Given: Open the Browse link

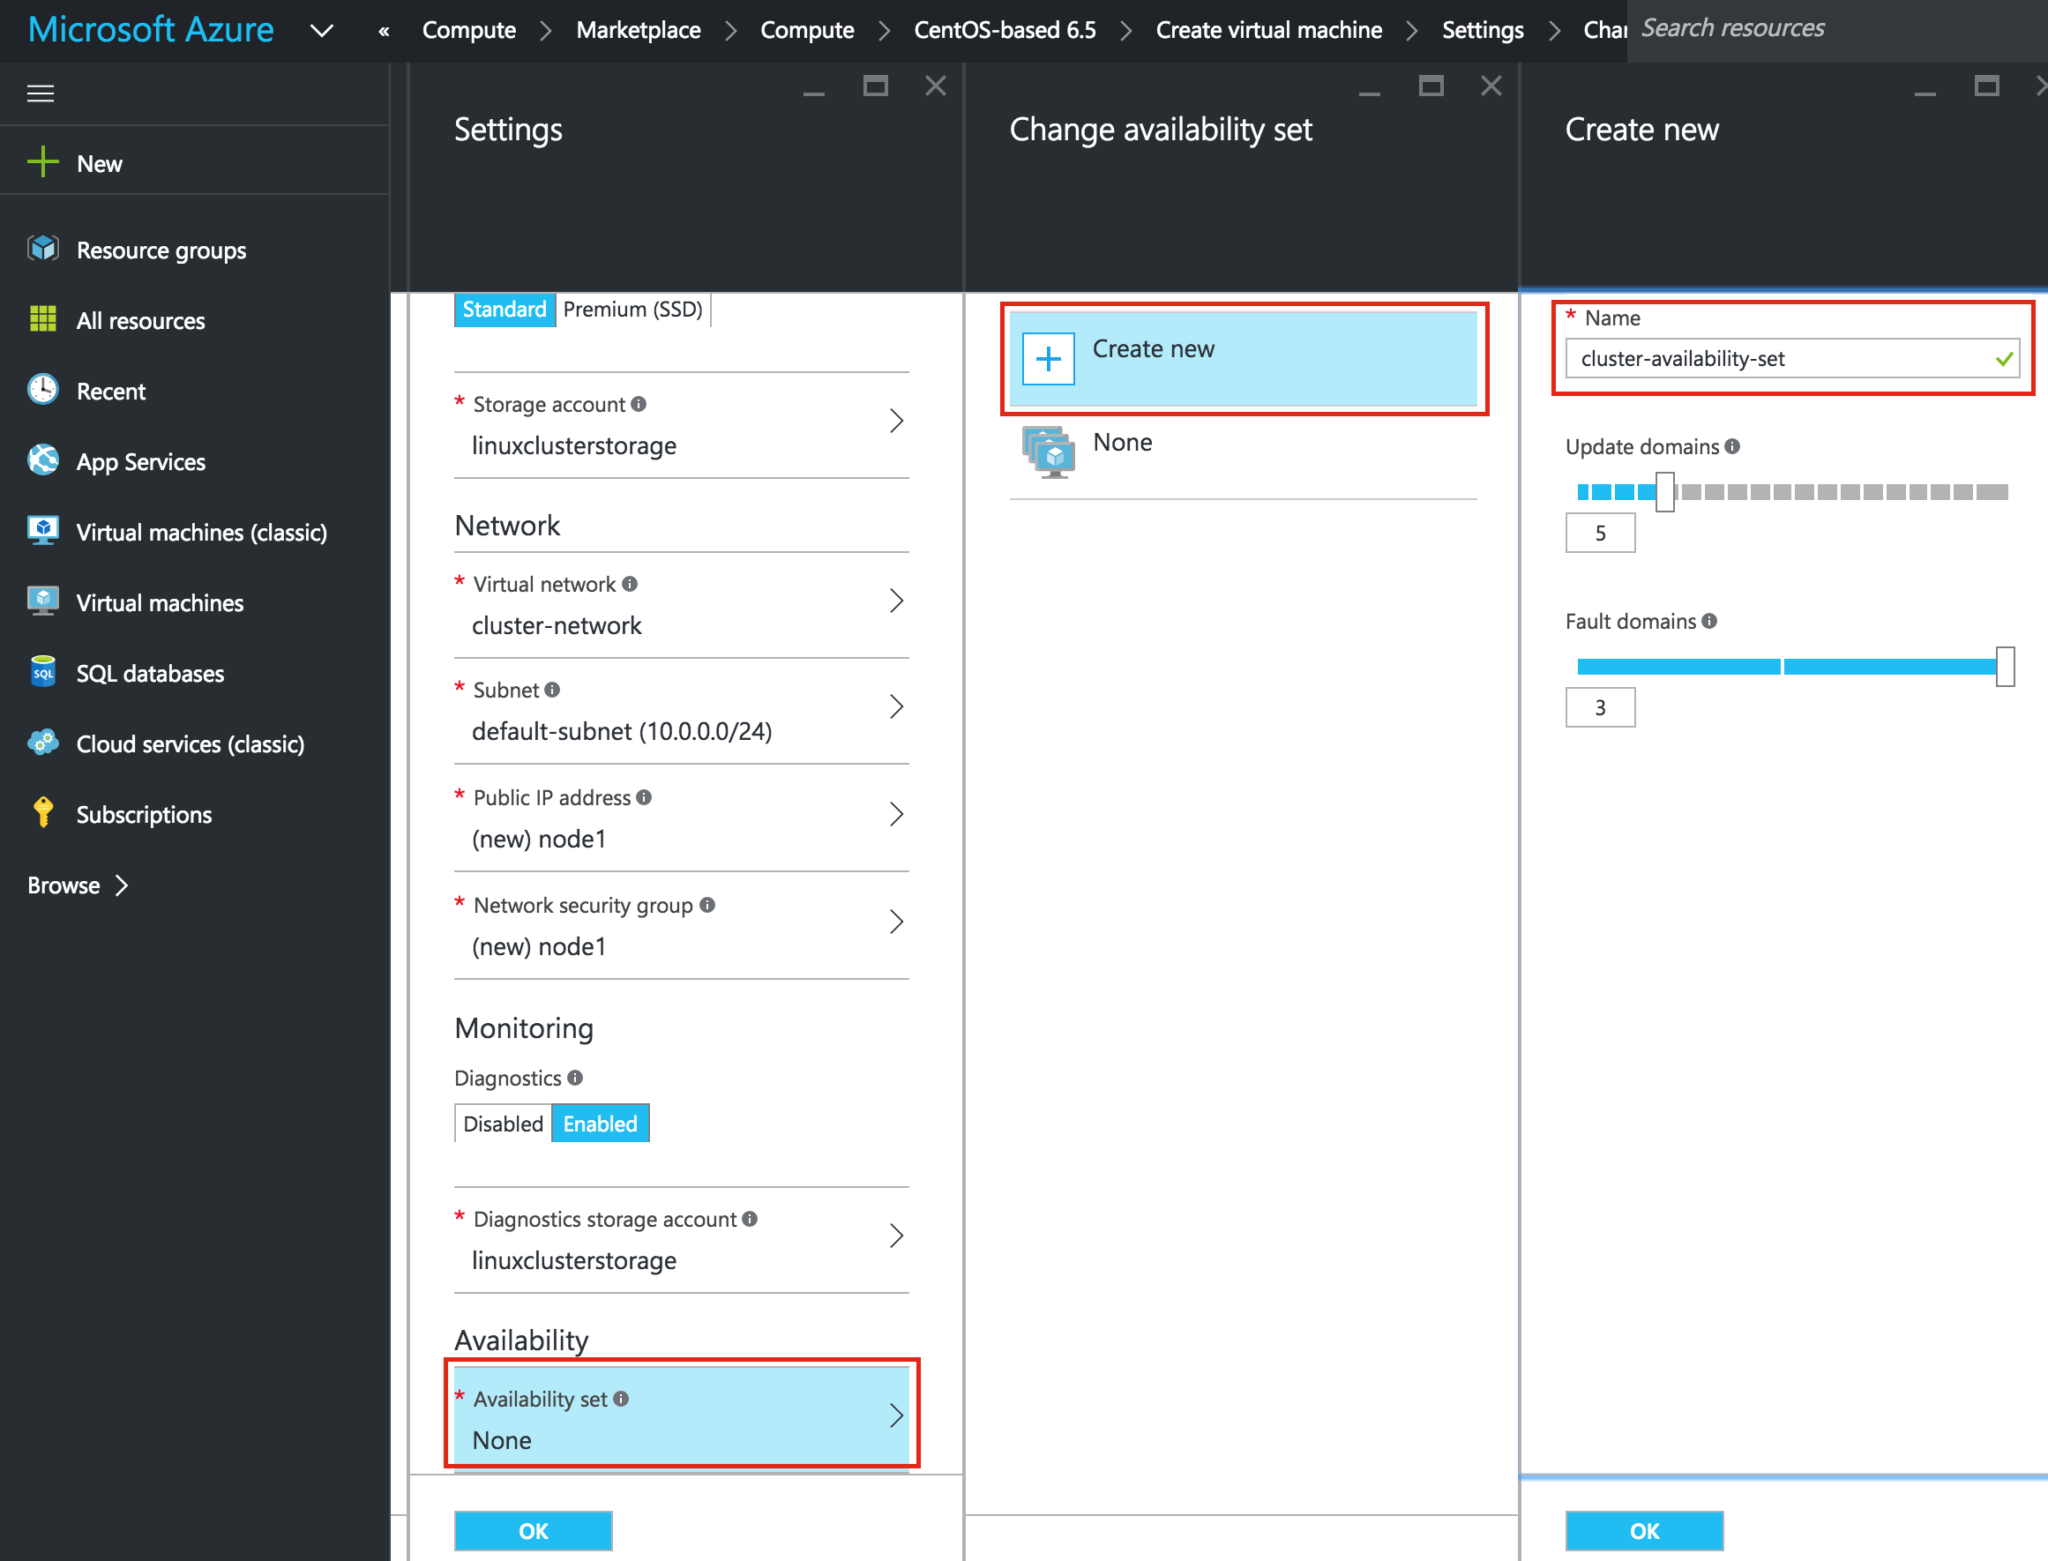Looking at the screenshot, I should (x=62, y=884).
